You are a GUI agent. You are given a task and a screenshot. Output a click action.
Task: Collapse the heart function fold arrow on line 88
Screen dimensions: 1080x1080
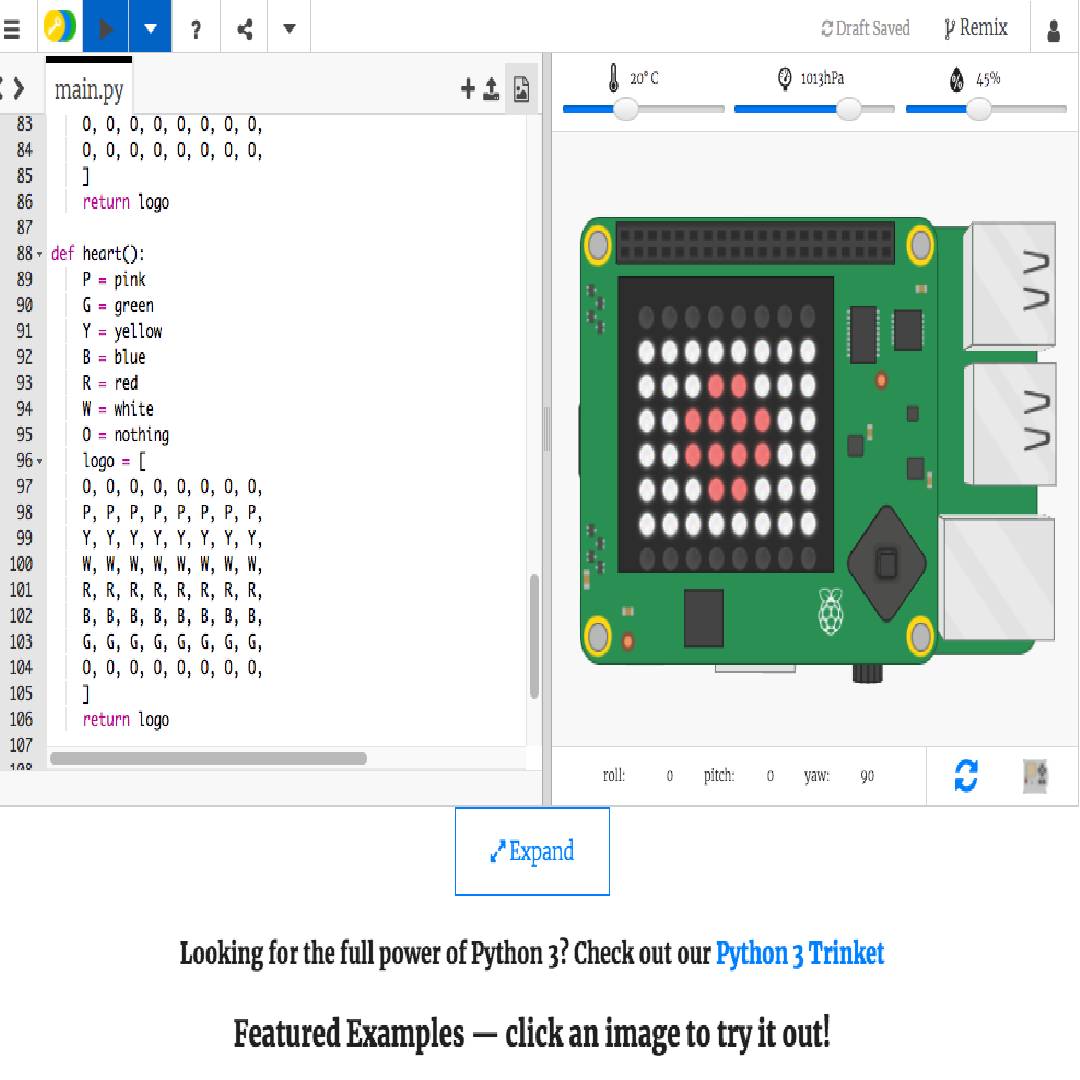(x=40, y=254)
